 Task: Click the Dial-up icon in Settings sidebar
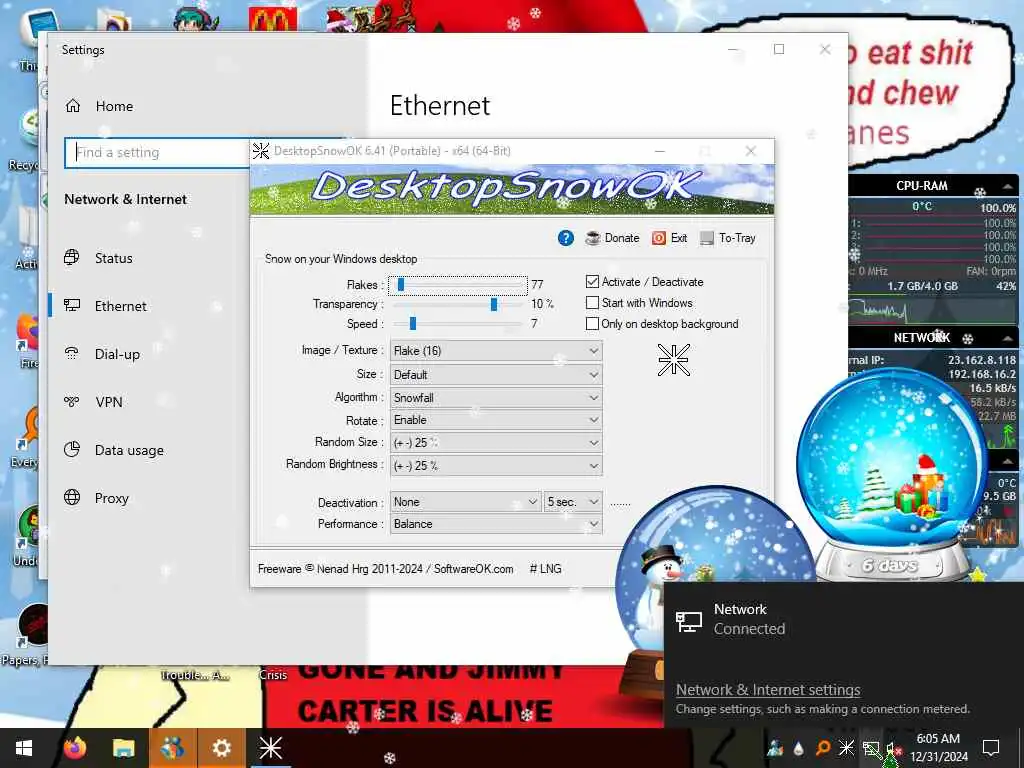click(72, 353)
